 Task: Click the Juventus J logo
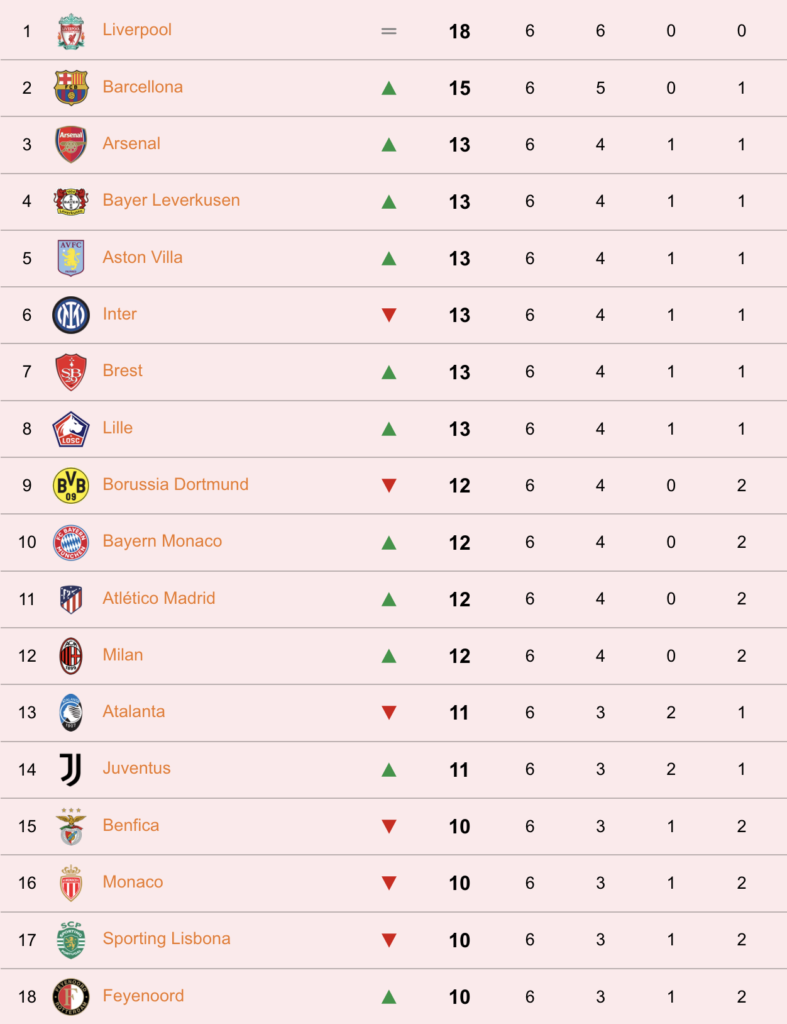[x=71, y=769]
